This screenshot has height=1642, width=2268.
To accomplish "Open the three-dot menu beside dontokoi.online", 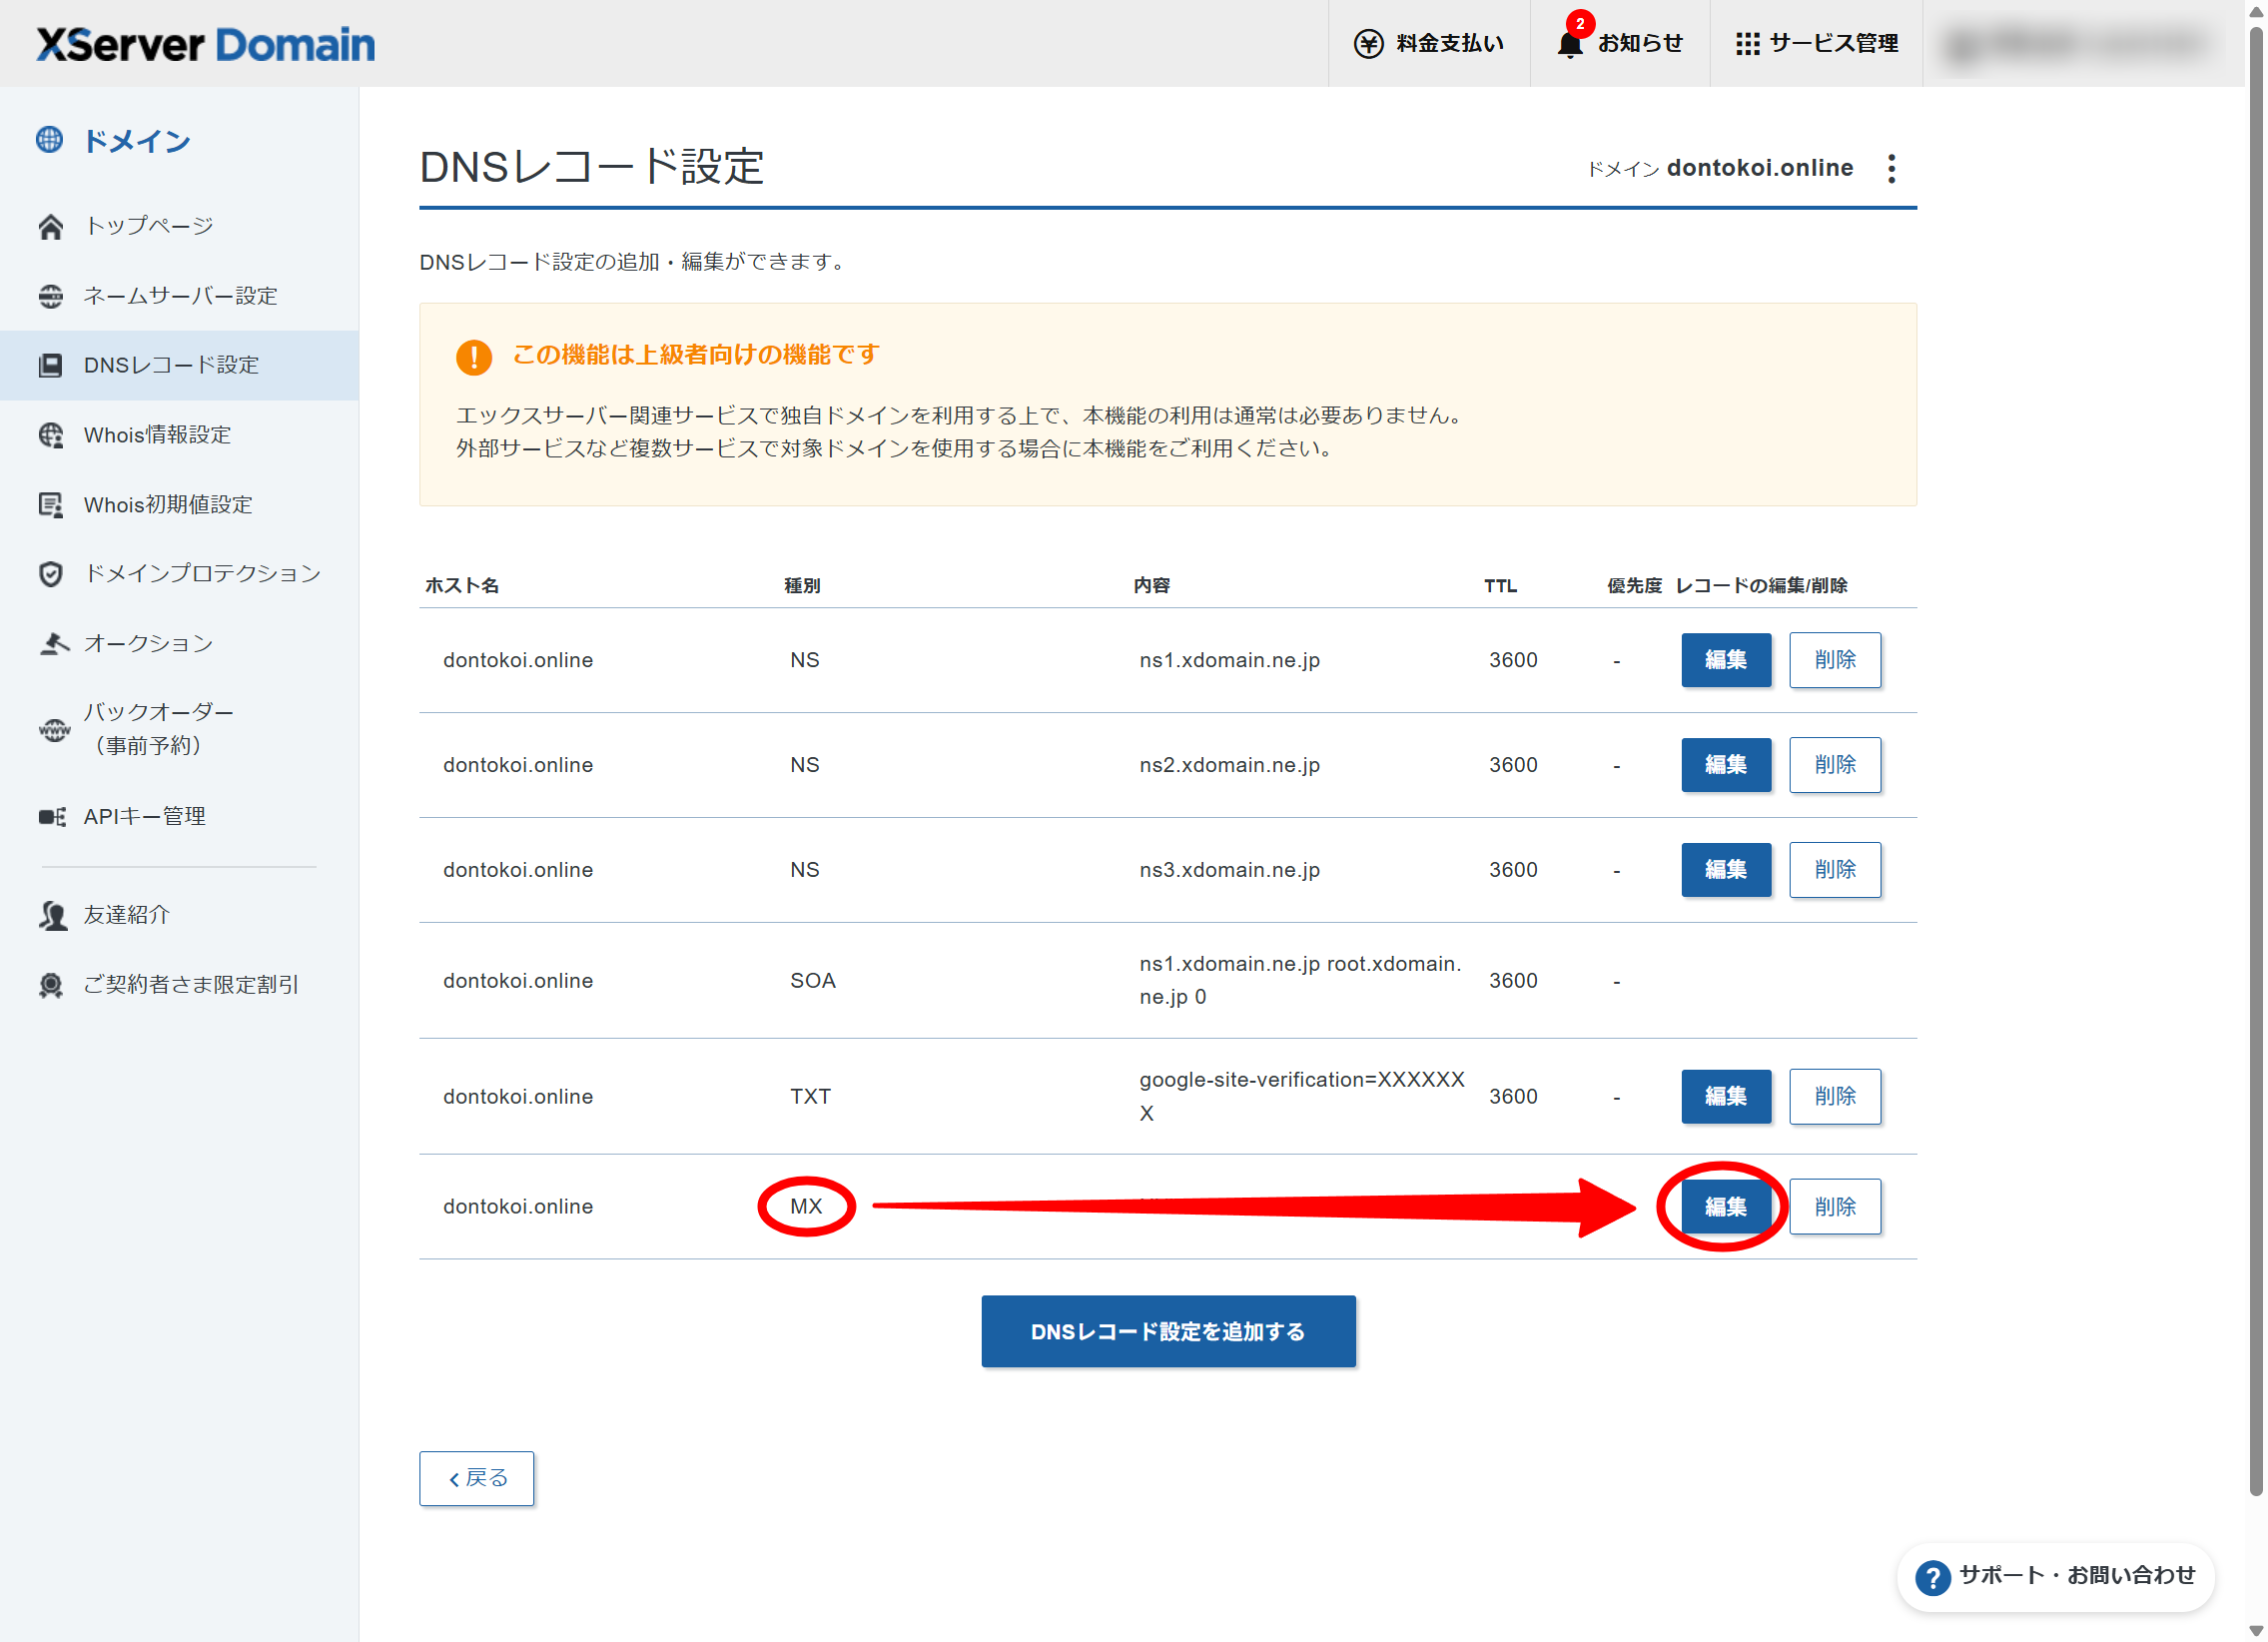I will [x=1891, y=168].
